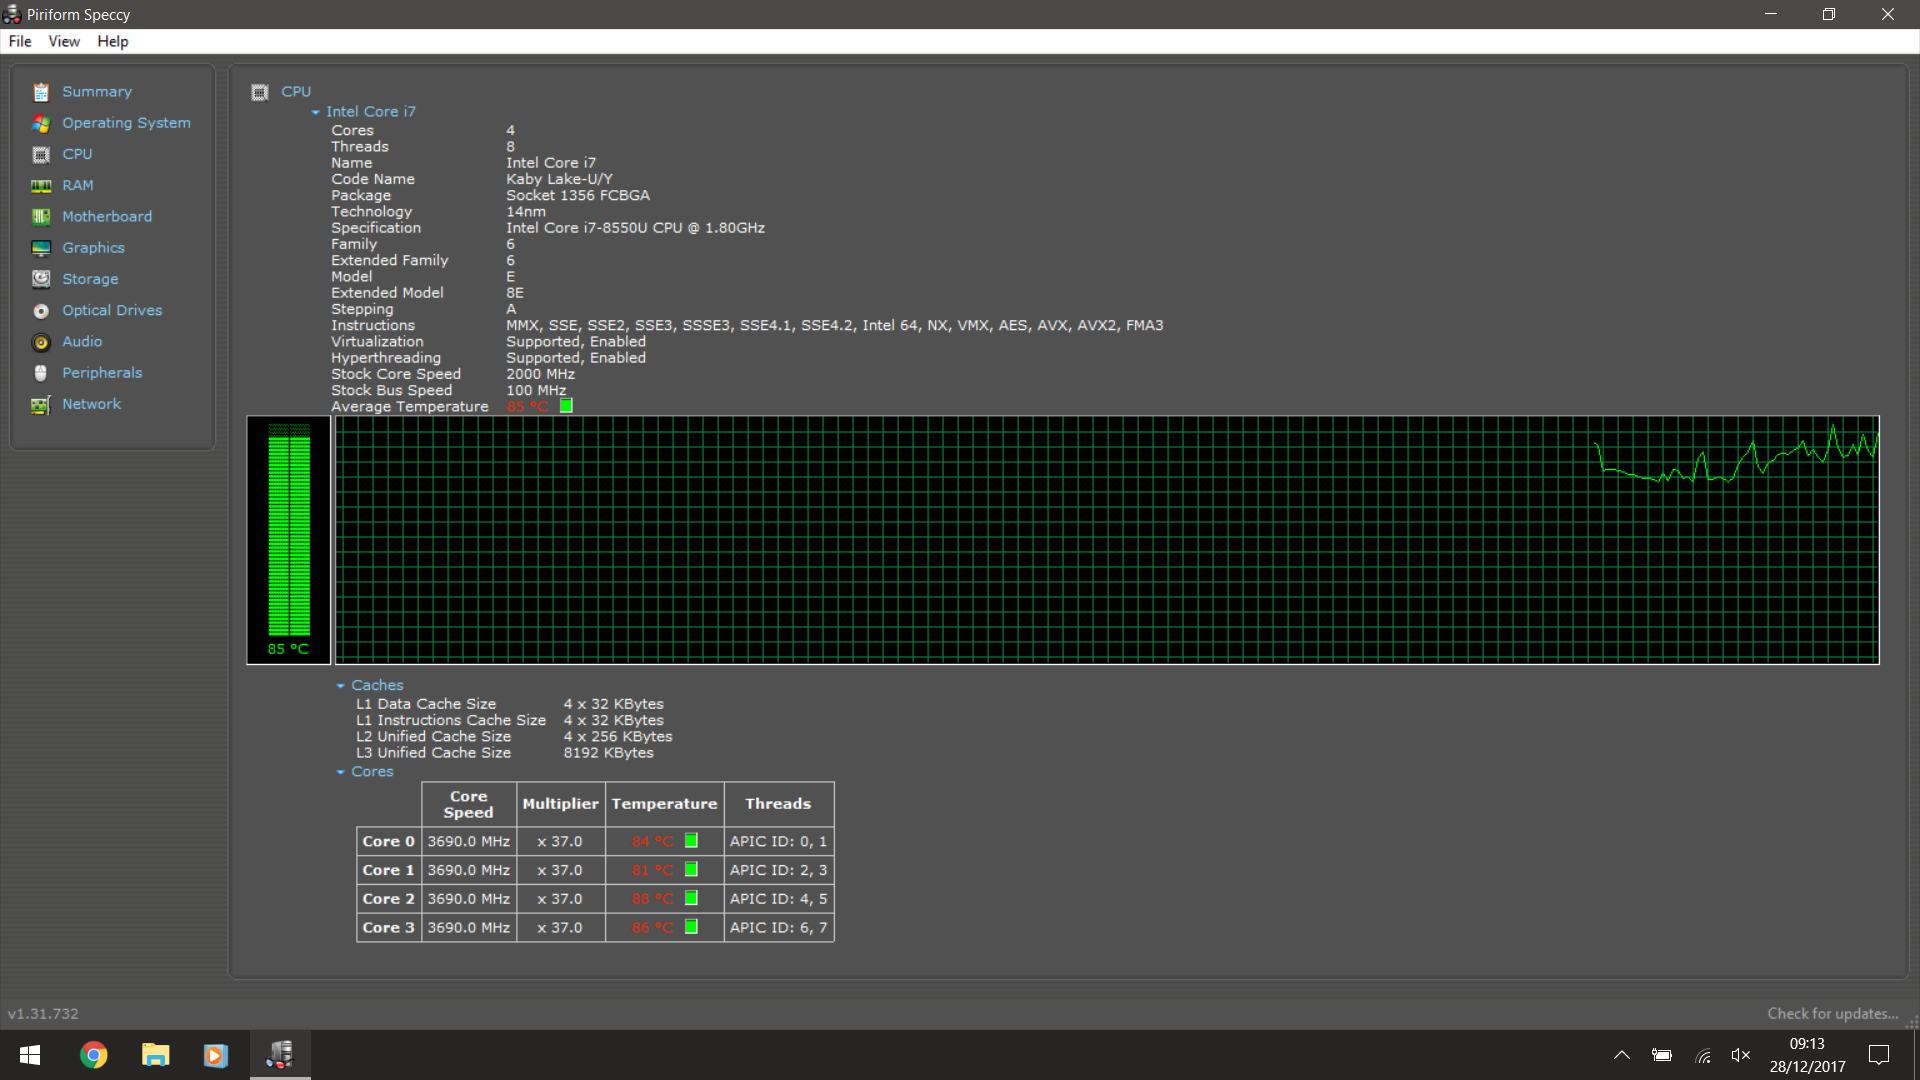Click Core 2 temperature value 88 °C
The height and width of the screenshot is (1080, 1920).
click(x=652, y=899)
